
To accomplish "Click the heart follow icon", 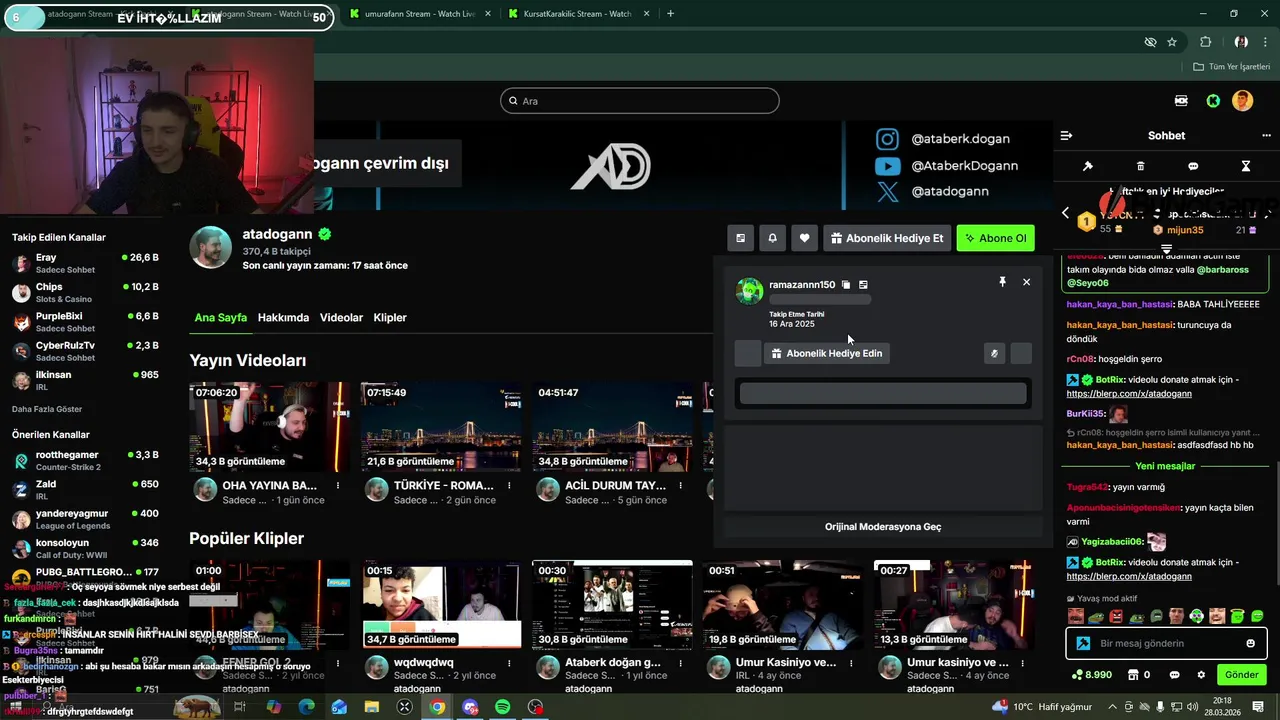I will pyautogui.click(x=804, y=238).
